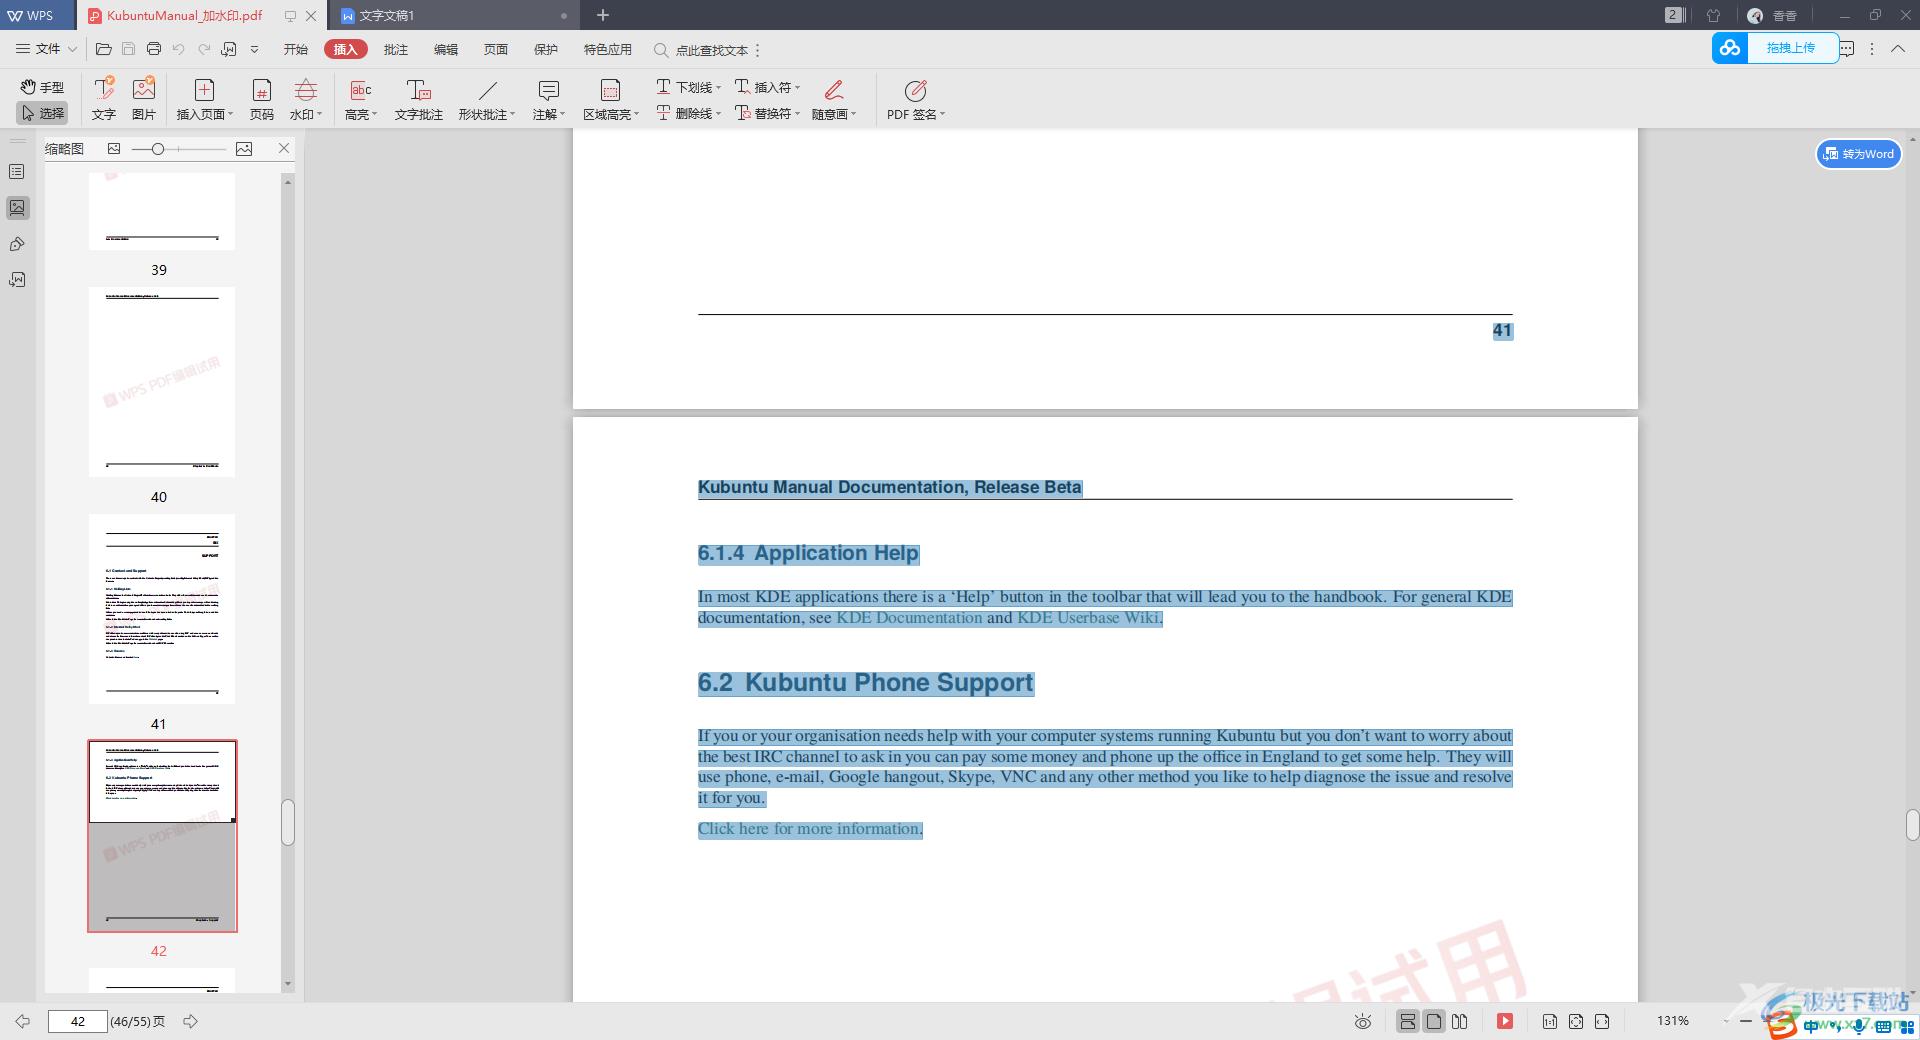Start slideshow play button

pyautogui.click(x=1504, y=1021)
